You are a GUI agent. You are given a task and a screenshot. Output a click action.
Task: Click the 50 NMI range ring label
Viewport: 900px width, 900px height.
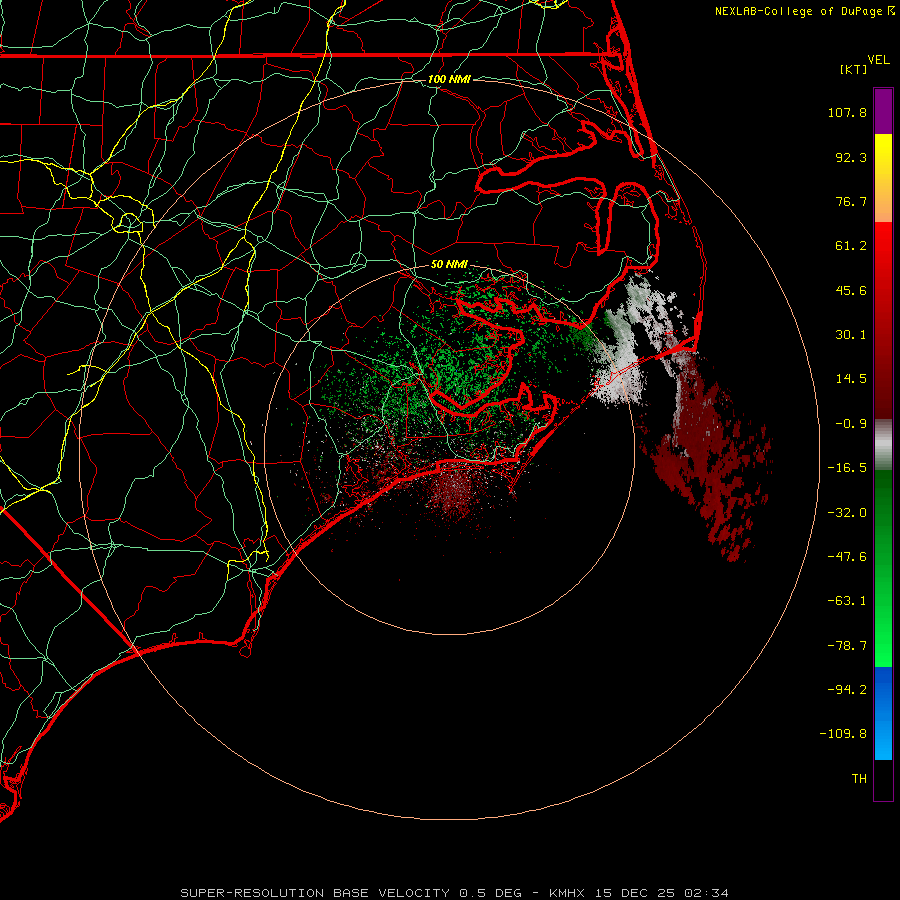(449, 264)
